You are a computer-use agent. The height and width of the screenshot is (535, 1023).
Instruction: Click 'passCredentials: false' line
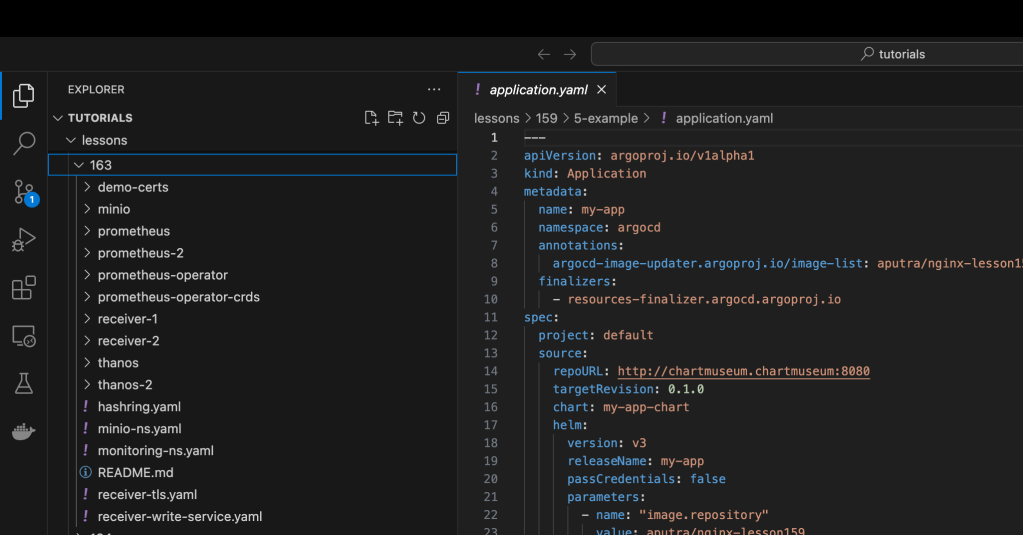tap(646, 479)
